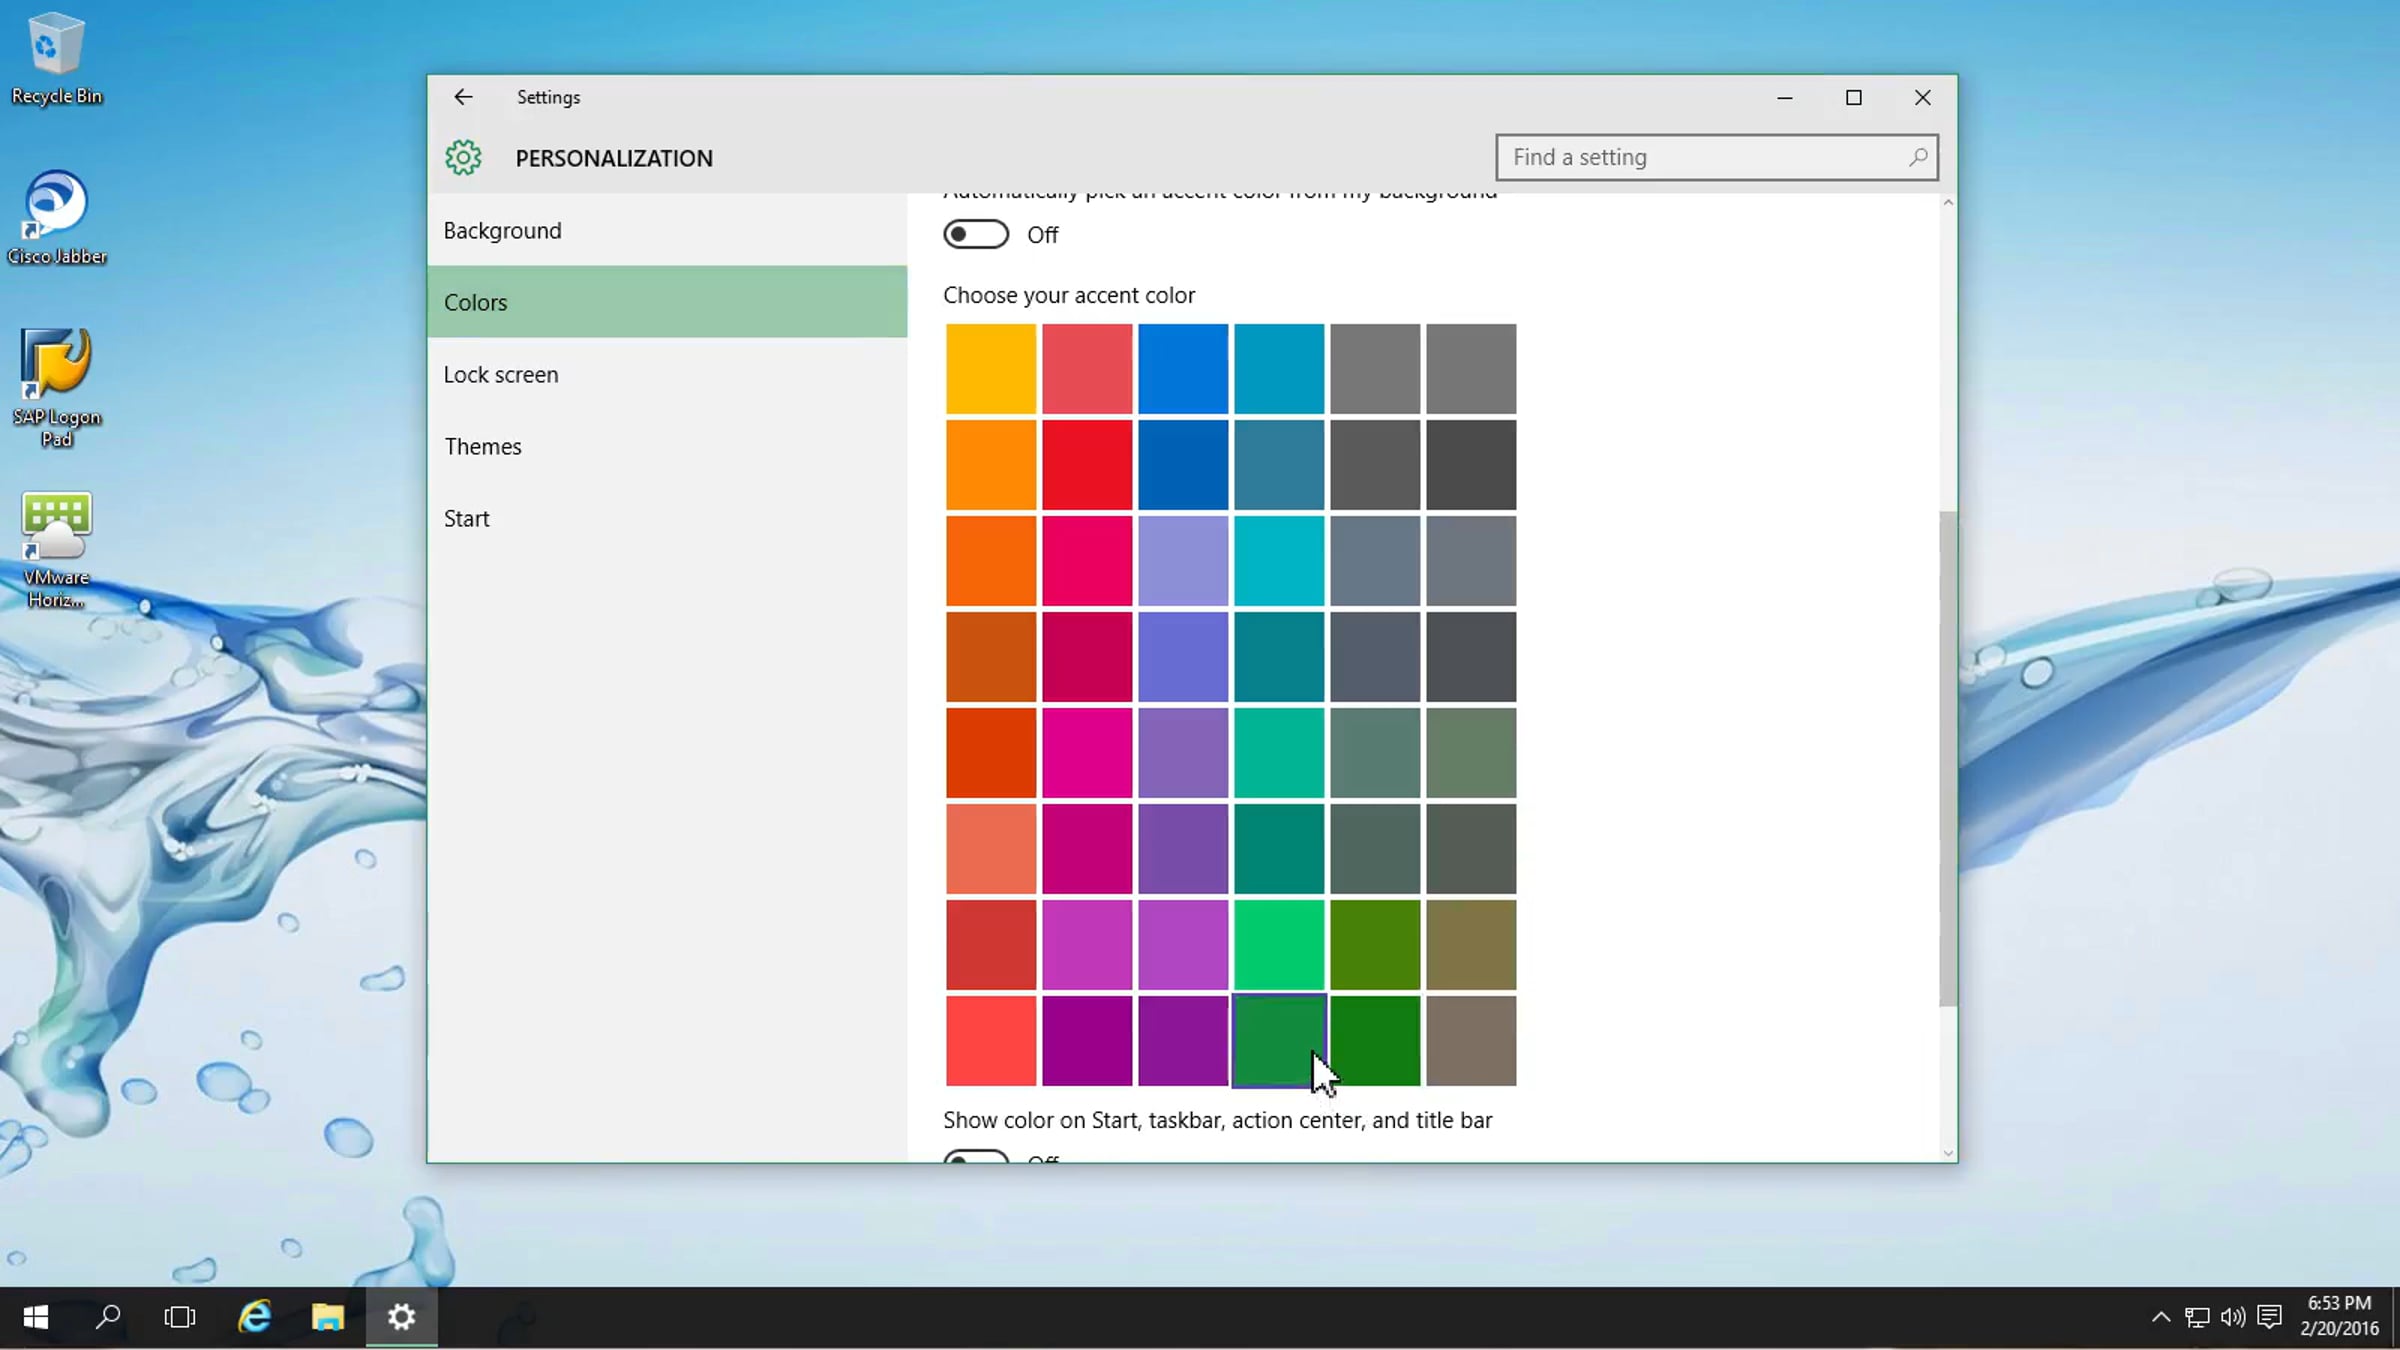This screenshot has height=1350, width=2400.
Task: Click the Personalization gear icon
Action: [463, 158]
